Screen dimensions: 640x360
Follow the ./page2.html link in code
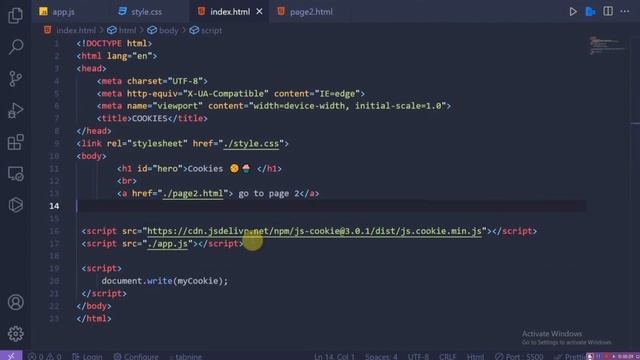[193, 193]
